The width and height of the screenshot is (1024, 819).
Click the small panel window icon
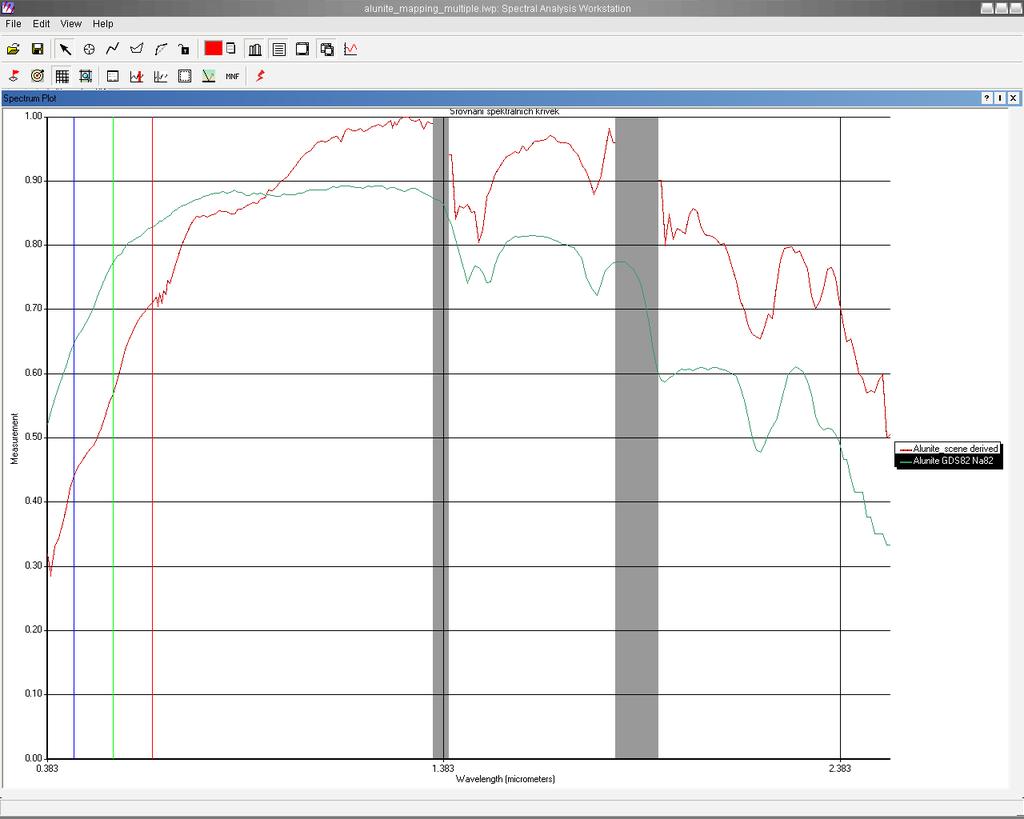[x=112, y=76]
